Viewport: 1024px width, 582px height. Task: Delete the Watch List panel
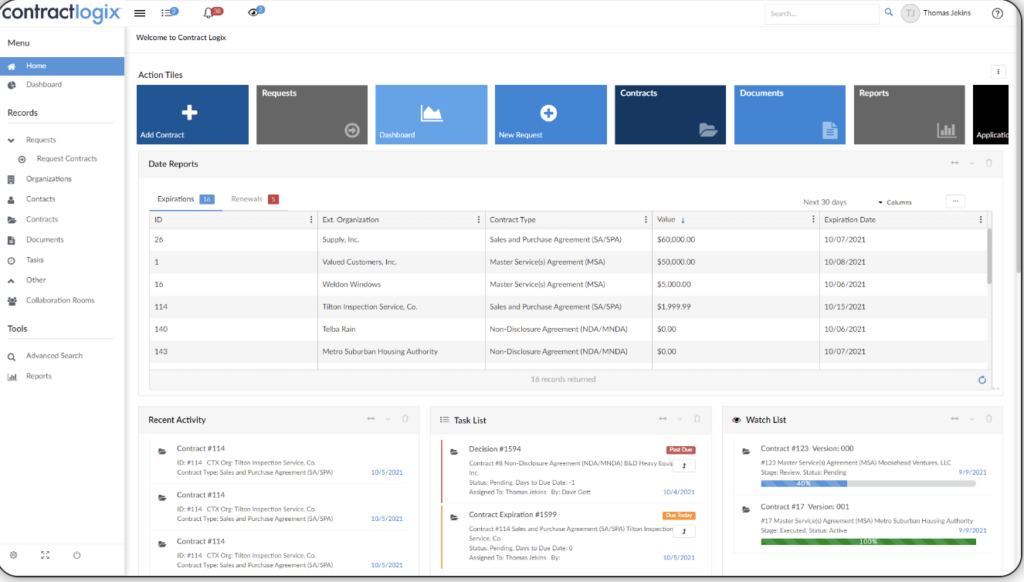tap(989, 419)
